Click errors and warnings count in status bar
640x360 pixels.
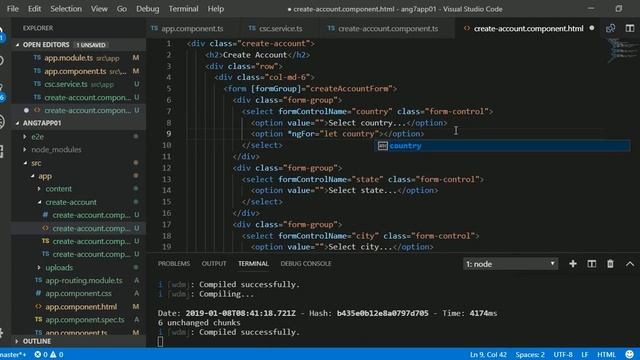[49, 354]
